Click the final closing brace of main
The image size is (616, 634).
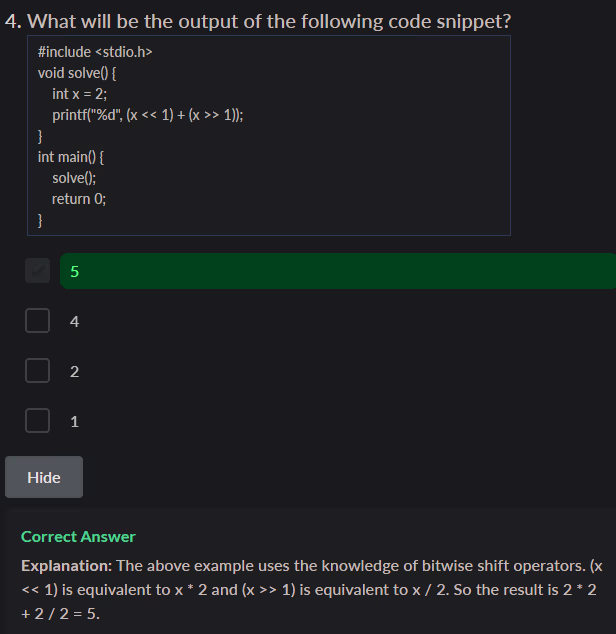click(40, 219)
